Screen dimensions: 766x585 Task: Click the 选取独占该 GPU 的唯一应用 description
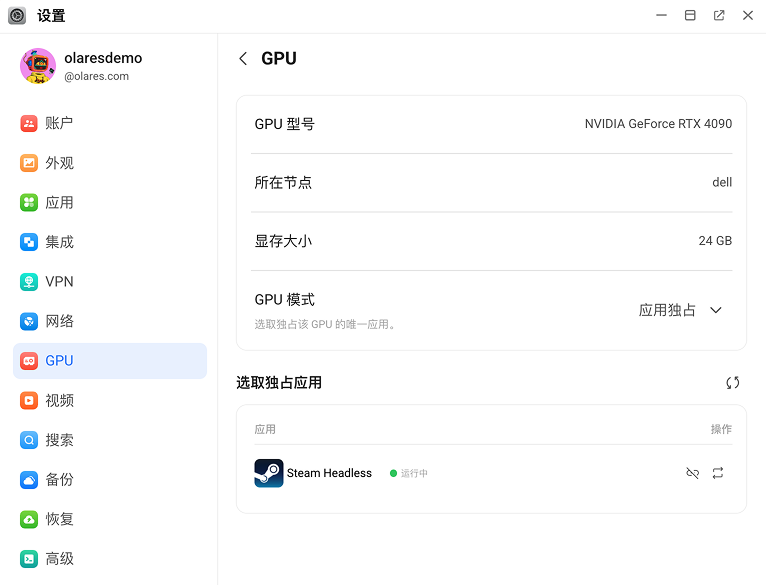pos(325,325)
